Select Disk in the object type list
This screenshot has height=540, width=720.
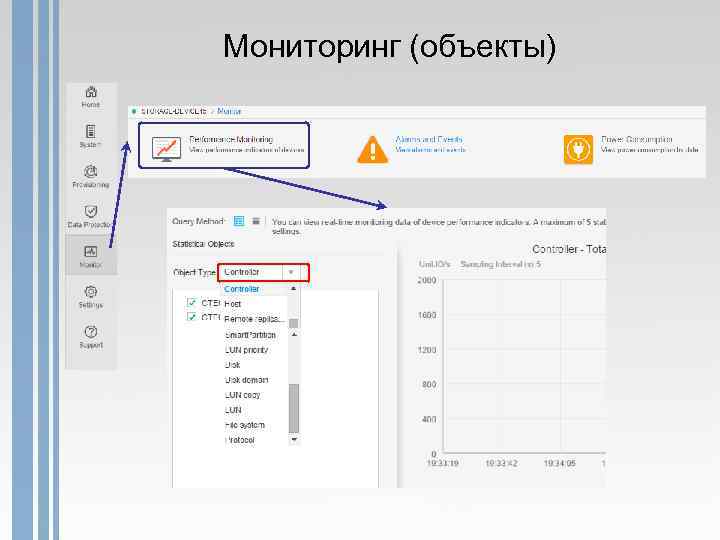pyautogui.click(x=232, y=365)
